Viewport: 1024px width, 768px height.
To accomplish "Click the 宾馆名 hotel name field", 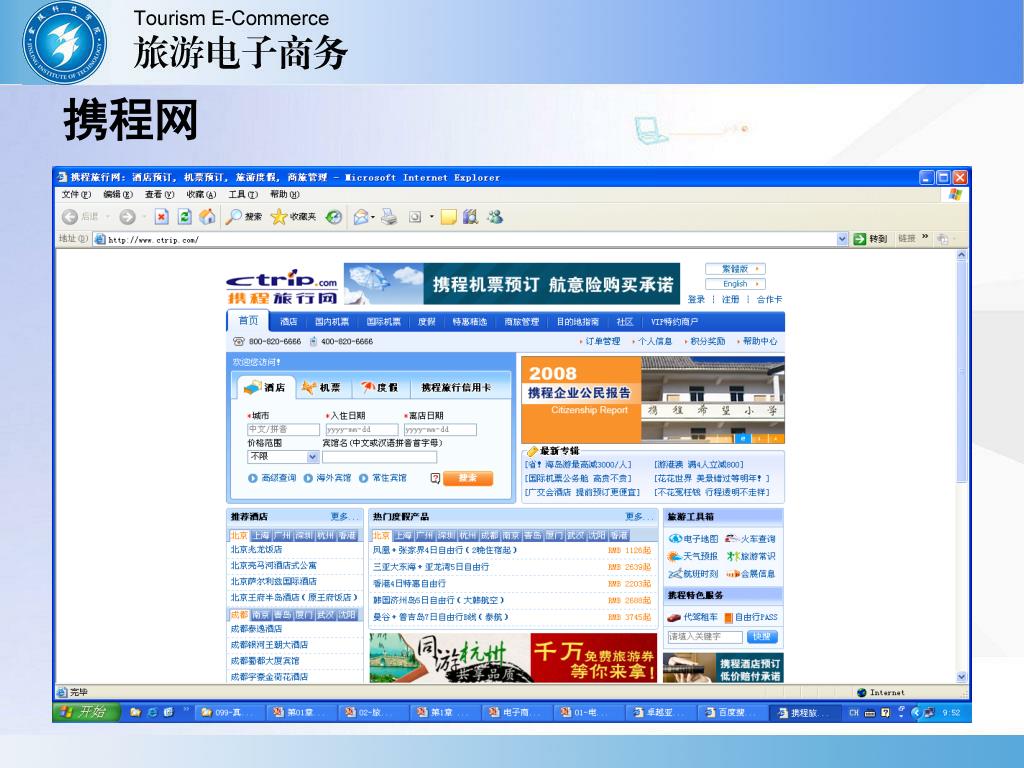I will coord(379,456).
